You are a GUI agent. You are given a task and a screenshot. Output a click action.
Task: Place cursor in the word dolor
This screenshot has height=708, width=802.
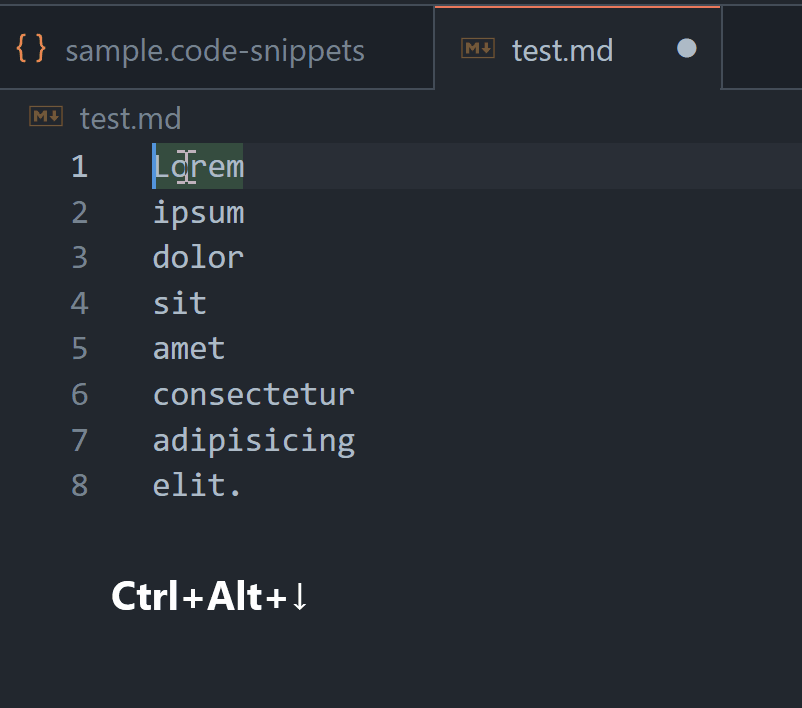198,258
